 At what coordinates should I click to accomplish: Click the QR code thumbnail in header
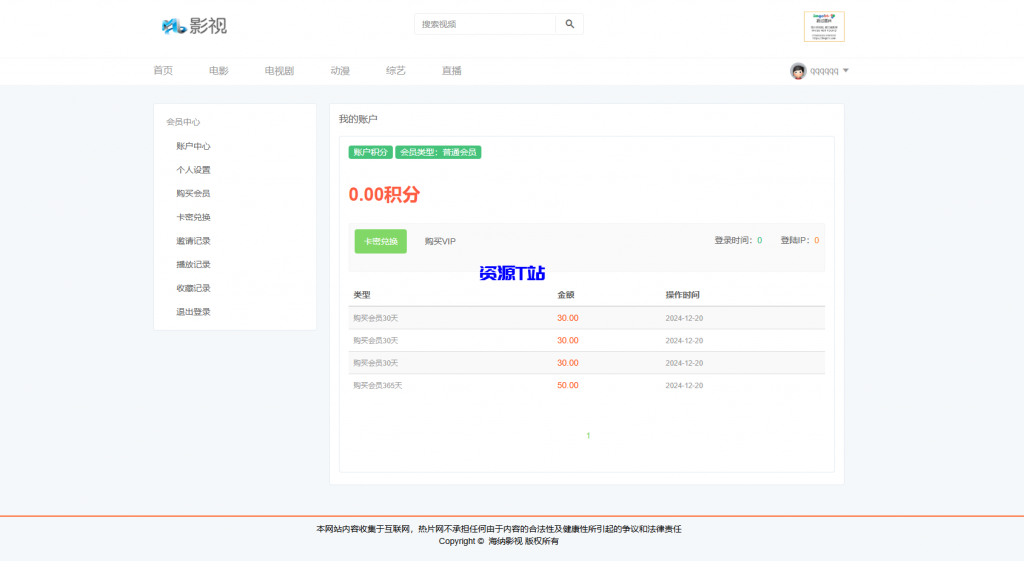tap(824, 27)
